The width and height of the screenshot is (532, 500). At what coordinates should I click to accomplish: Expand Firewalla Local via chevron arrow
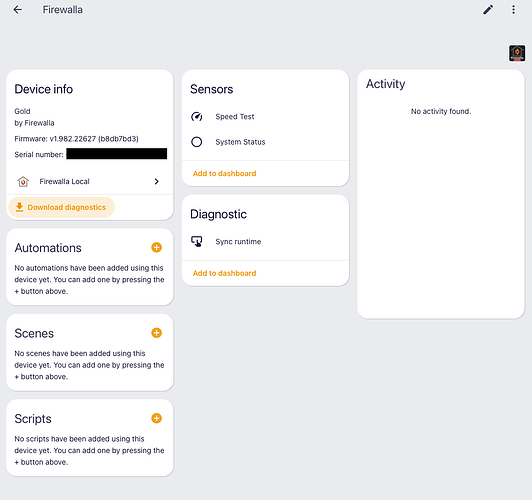pos(156,181)
